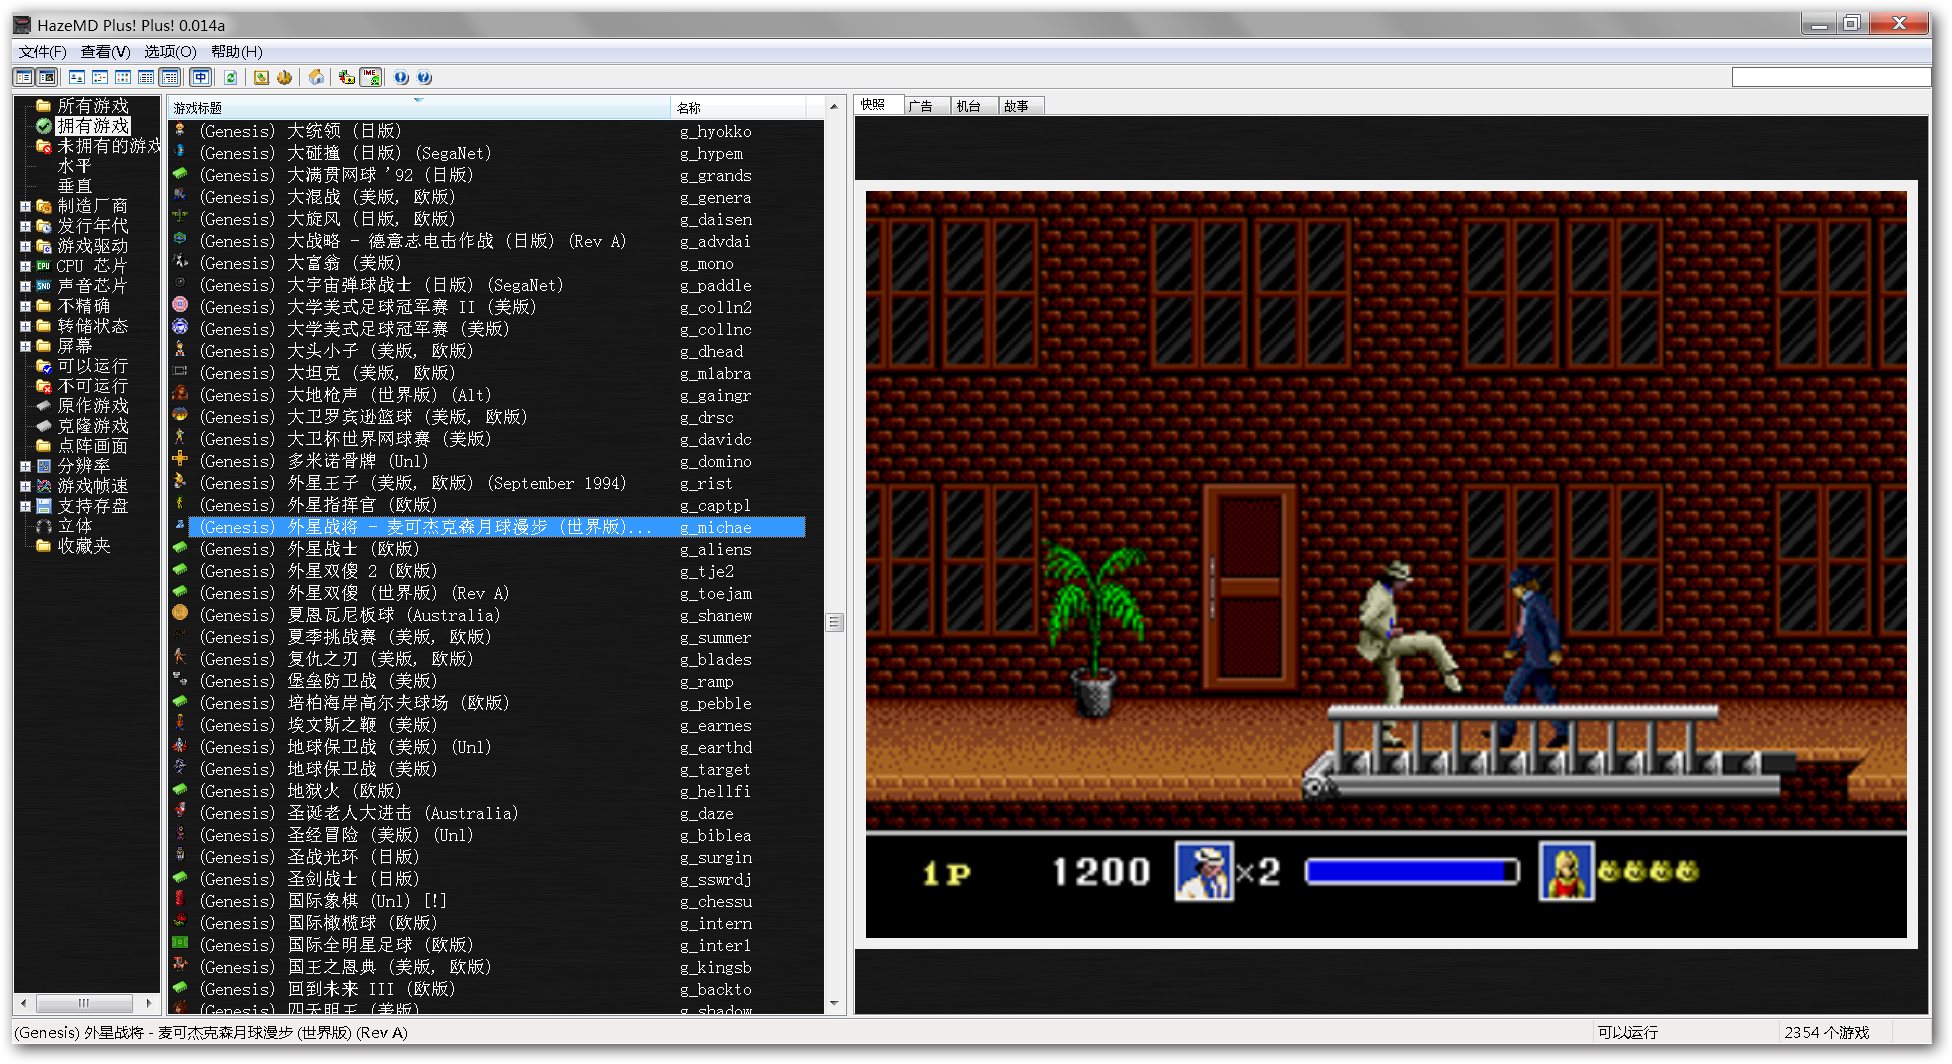Click the game screenshot preview image
1952x1064 pixels.
[1385, 564]
